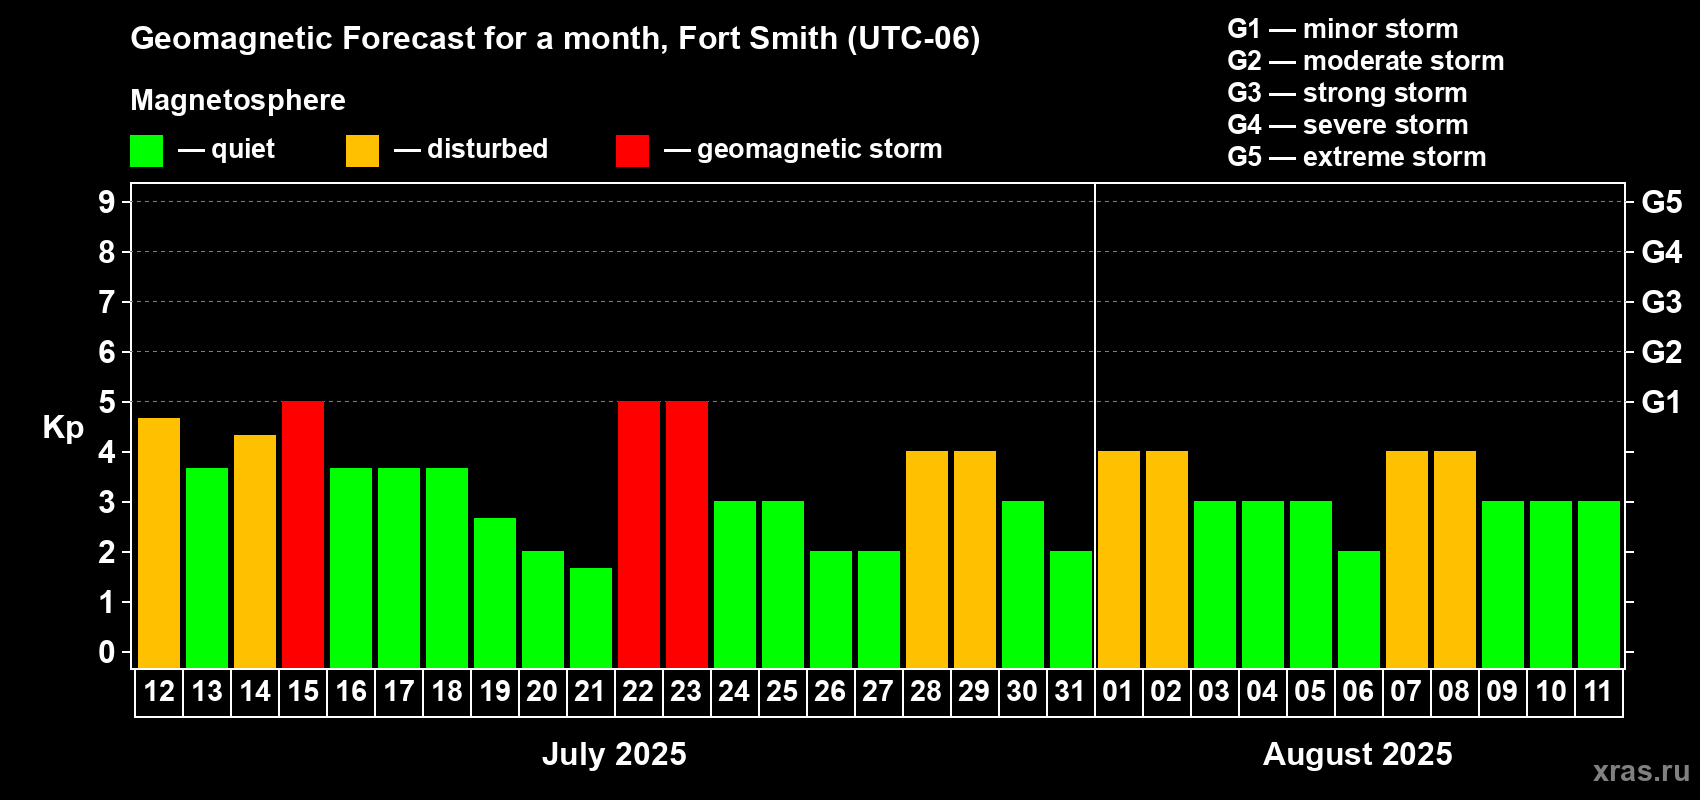Click the G4 label on right axis

click(1662, 252)
